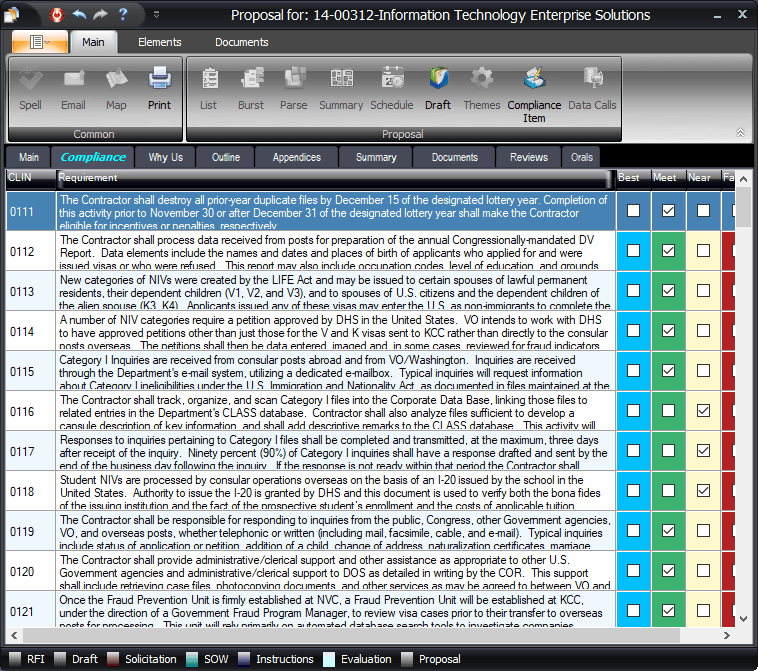Click the redo arrow in title bar
Screen dimensions: 758x671
(x=100, y=15)
